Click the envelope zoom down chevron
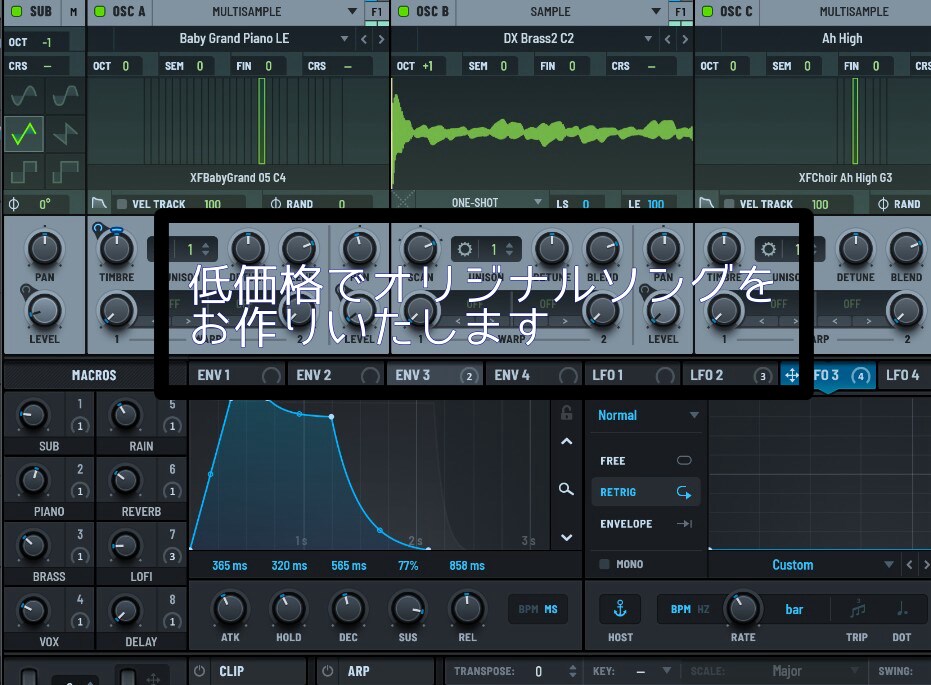 [567, 537]
